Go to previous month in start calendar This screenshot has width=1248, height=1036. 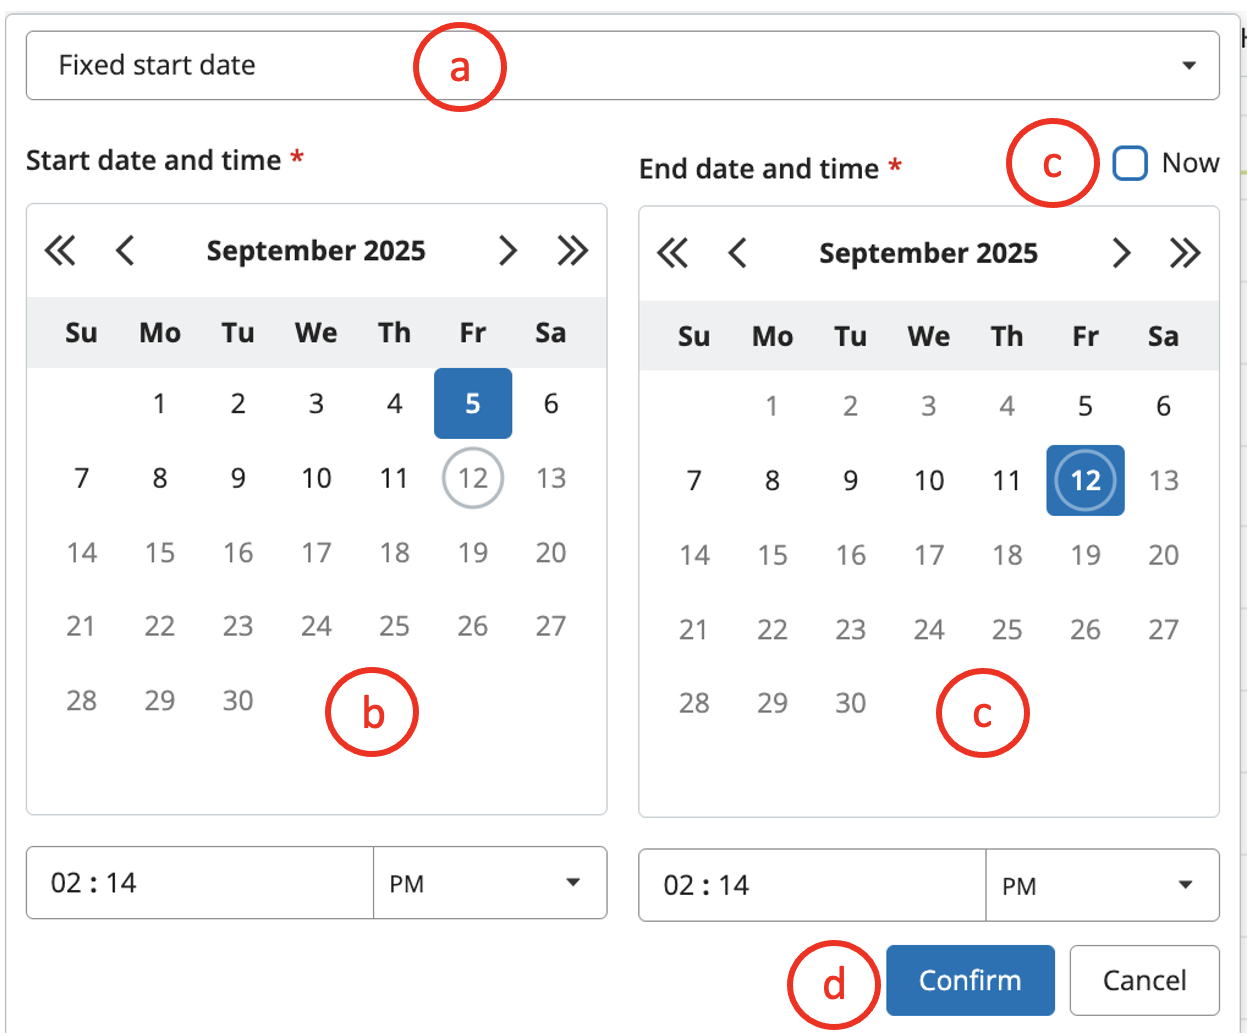(x=125, y=250)
